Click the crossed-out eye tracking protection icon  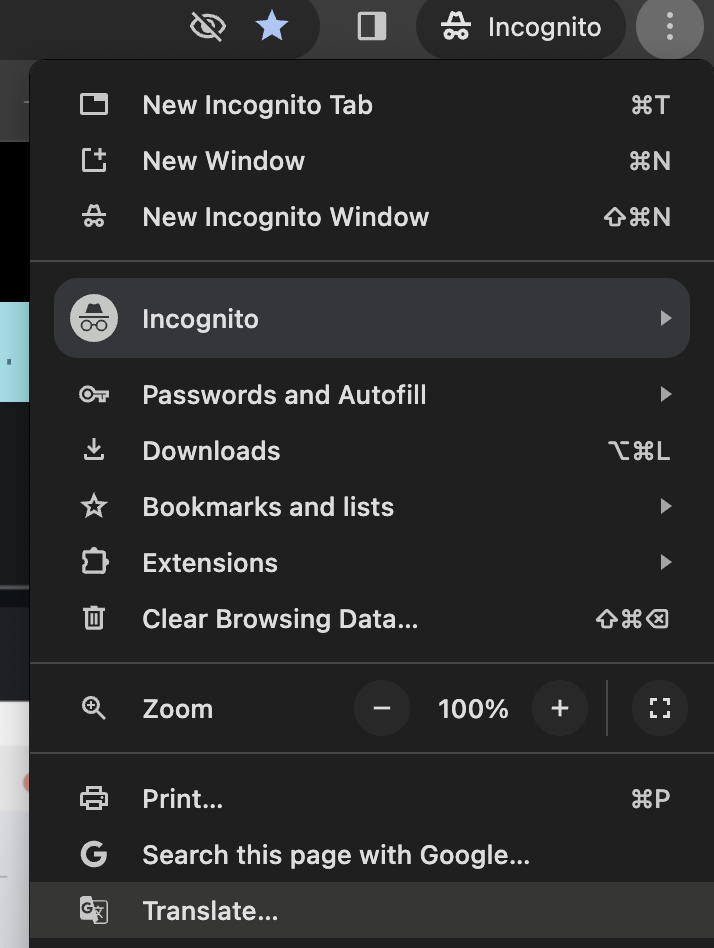point(207,27)
